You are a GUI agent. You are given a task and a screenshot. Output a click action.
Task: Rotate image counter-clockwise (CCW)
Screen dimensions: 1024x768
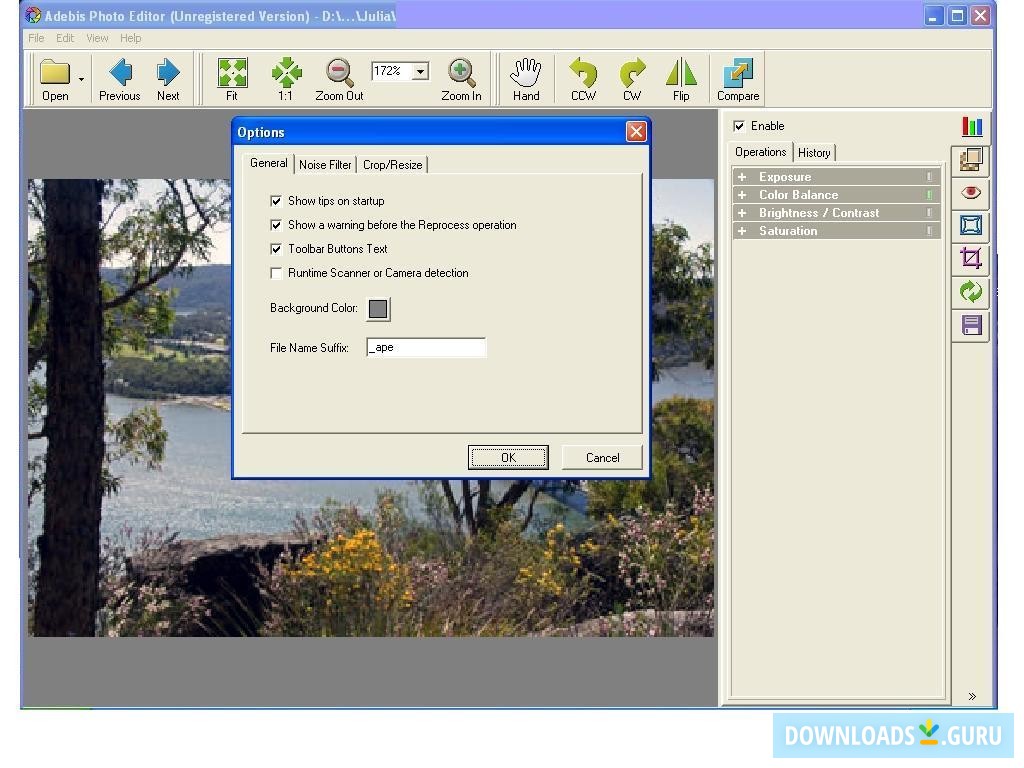(583, 79)
